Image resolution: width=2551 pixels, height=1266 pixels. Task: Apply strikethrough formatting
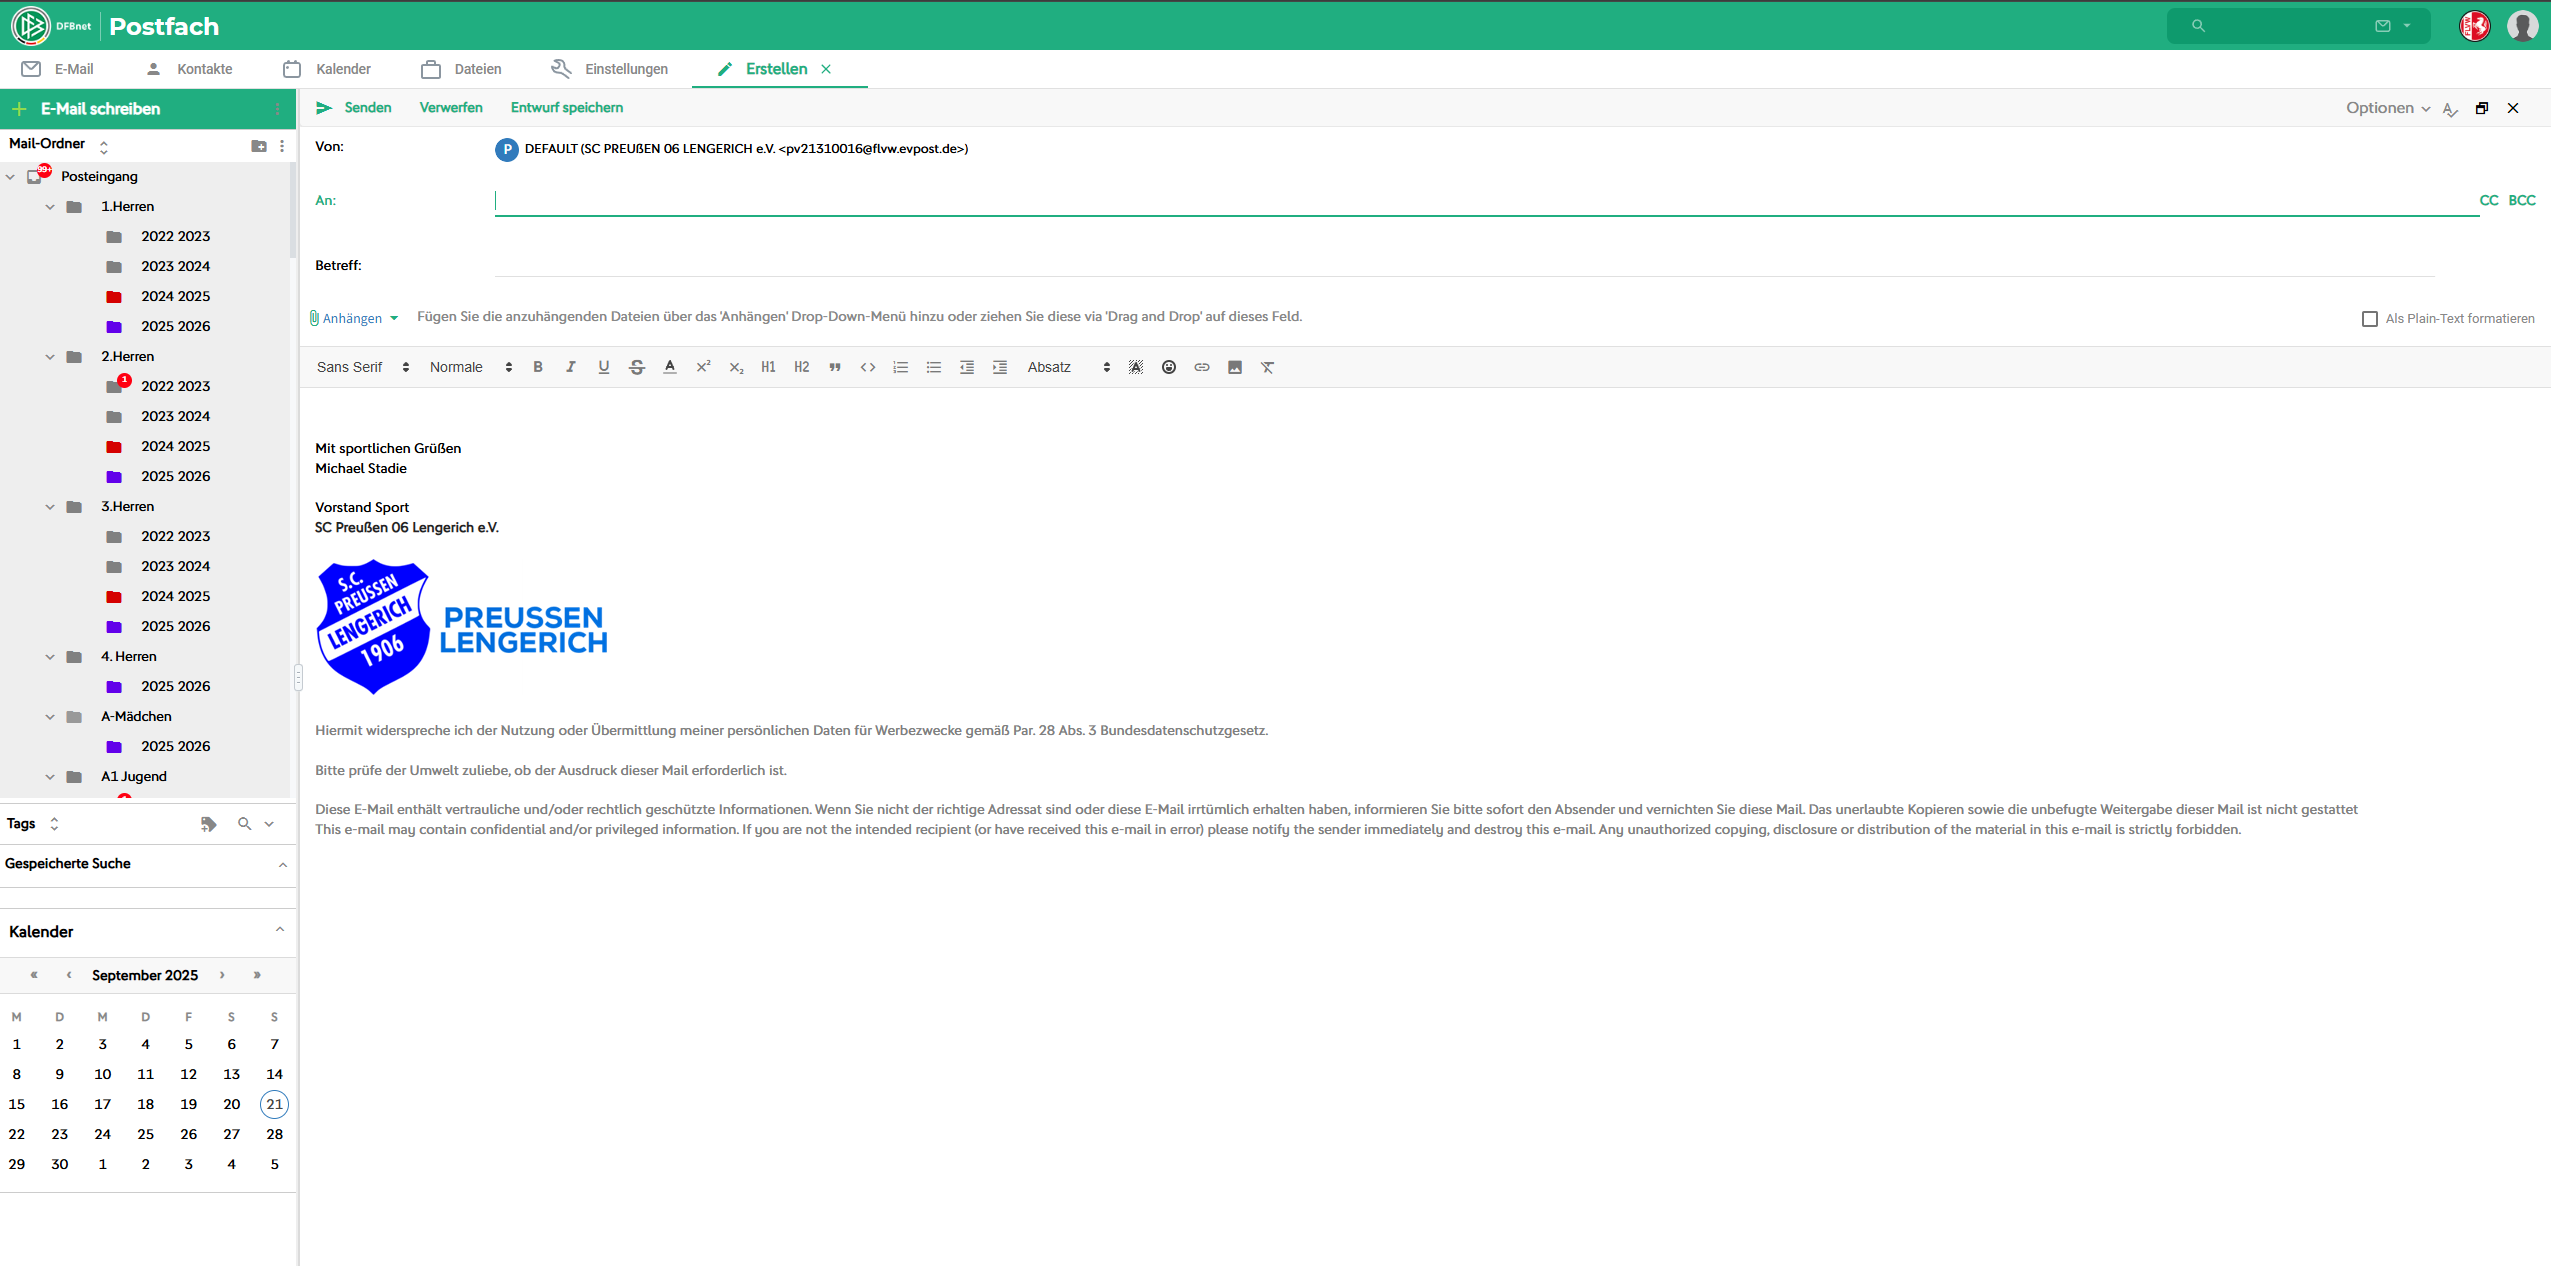637,367
